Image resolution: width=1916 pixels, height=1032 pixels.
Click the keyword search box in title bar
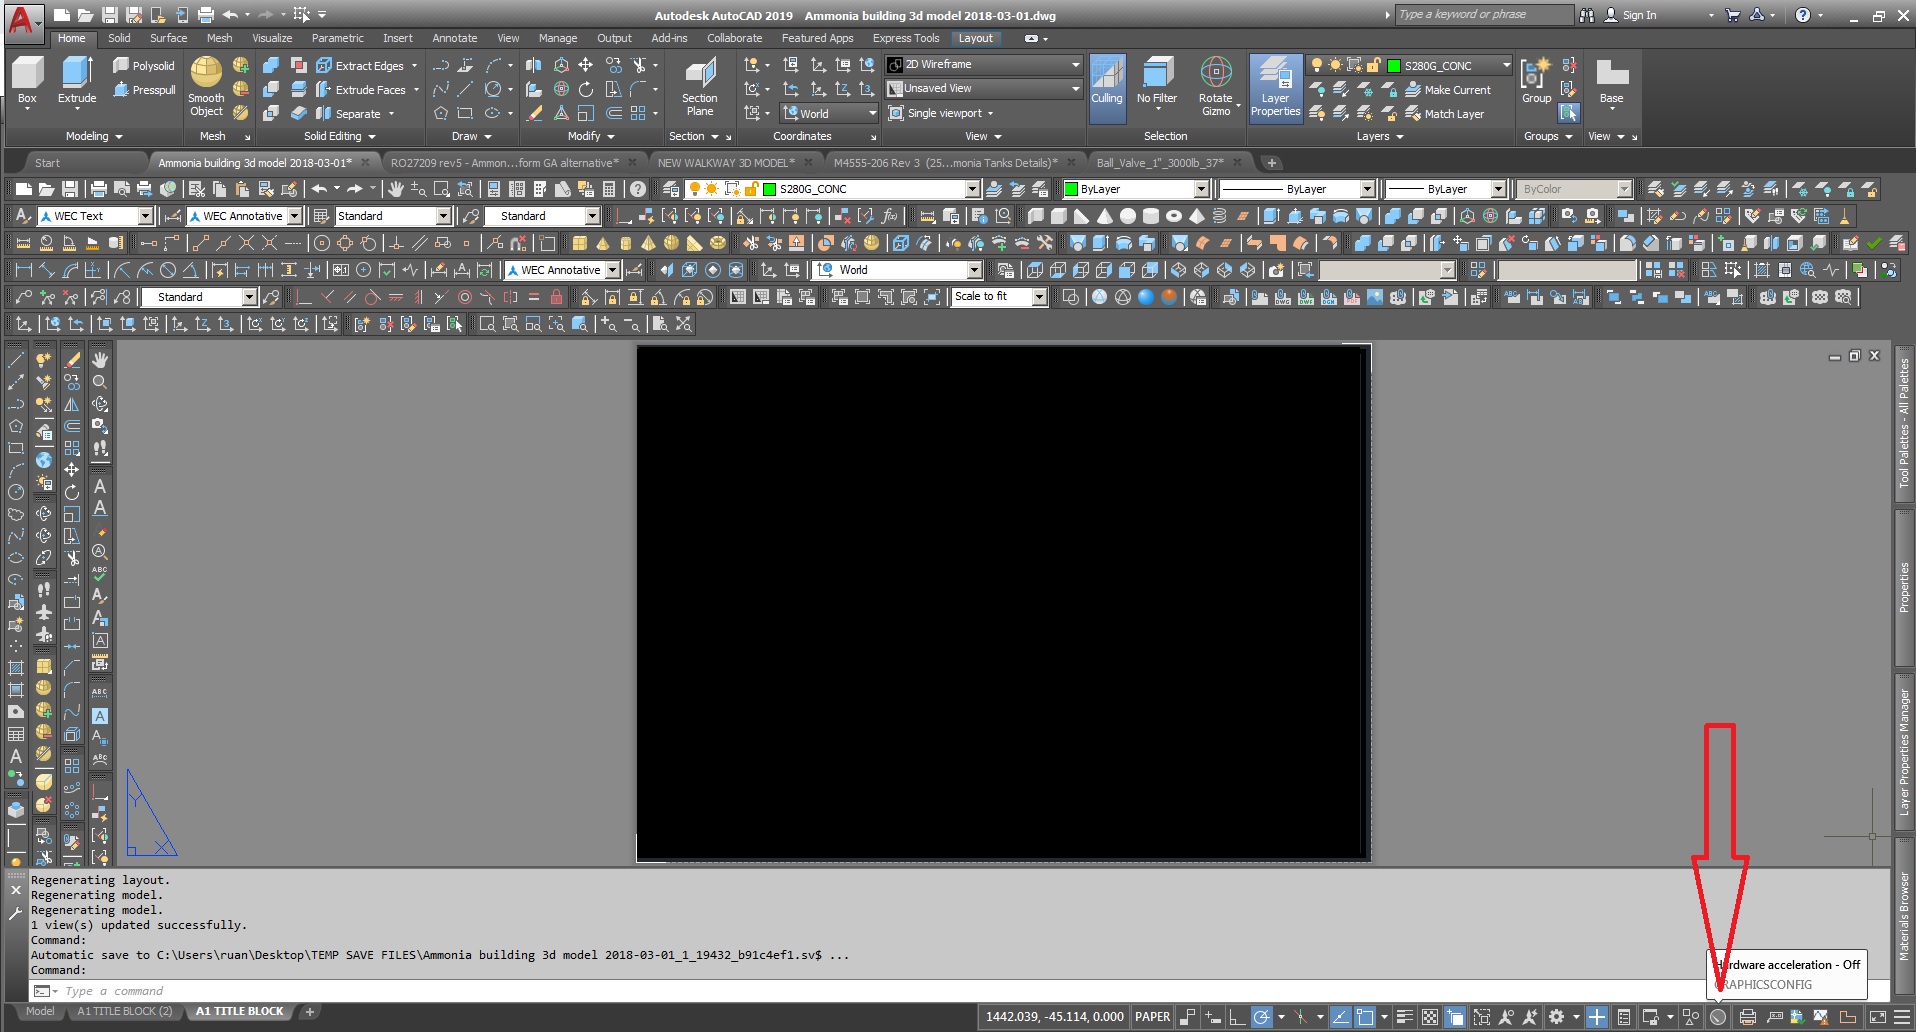pyautogui.click(x=1484, y=14)
